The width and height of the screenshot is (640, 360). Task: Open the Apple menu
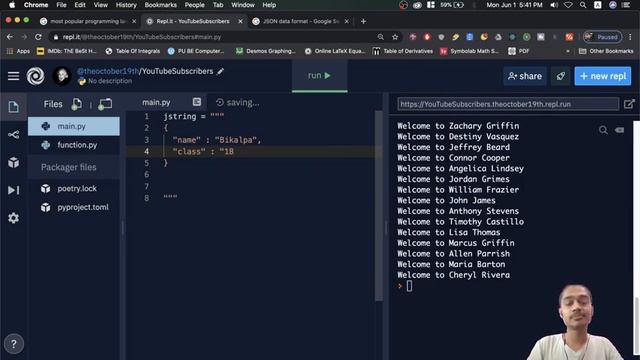click(x=12, y=5)
